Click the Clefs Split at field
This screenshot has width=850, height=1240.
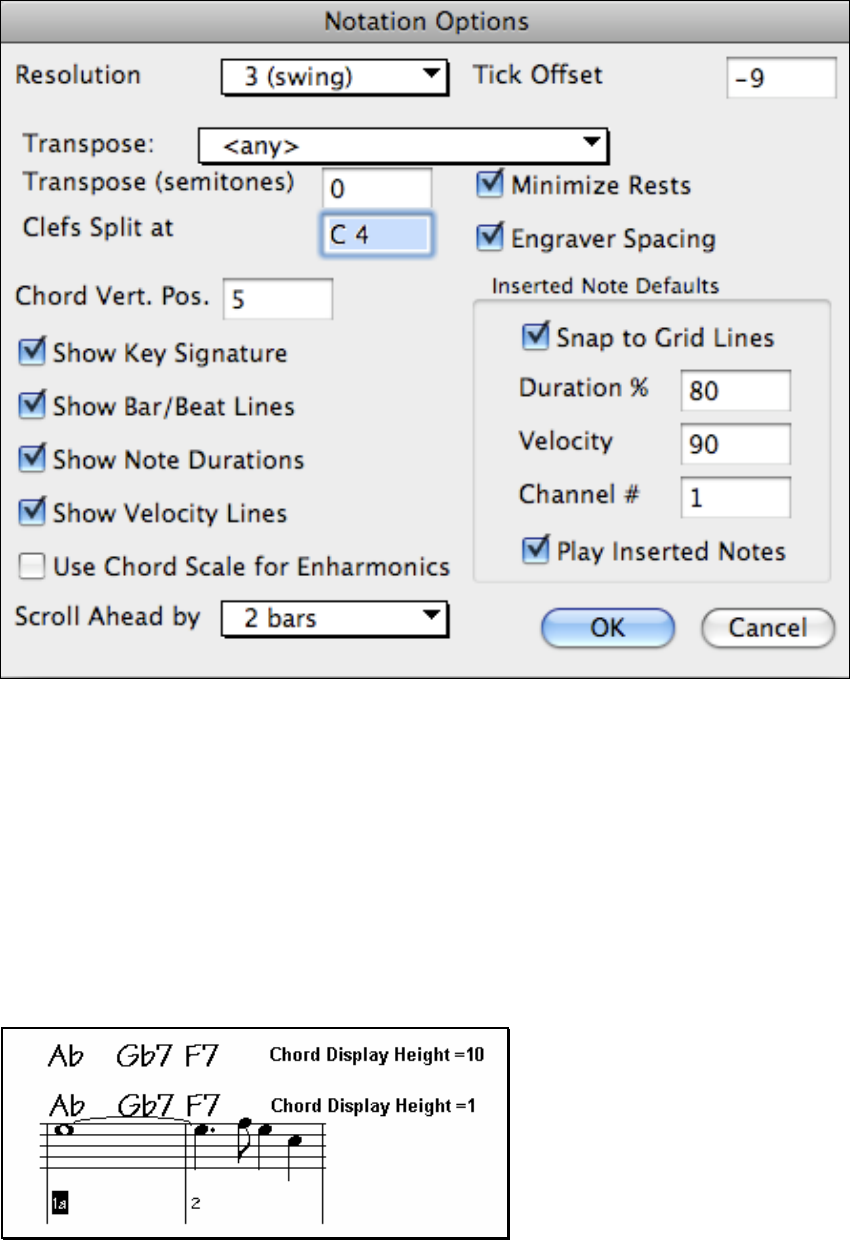[377, 233]
